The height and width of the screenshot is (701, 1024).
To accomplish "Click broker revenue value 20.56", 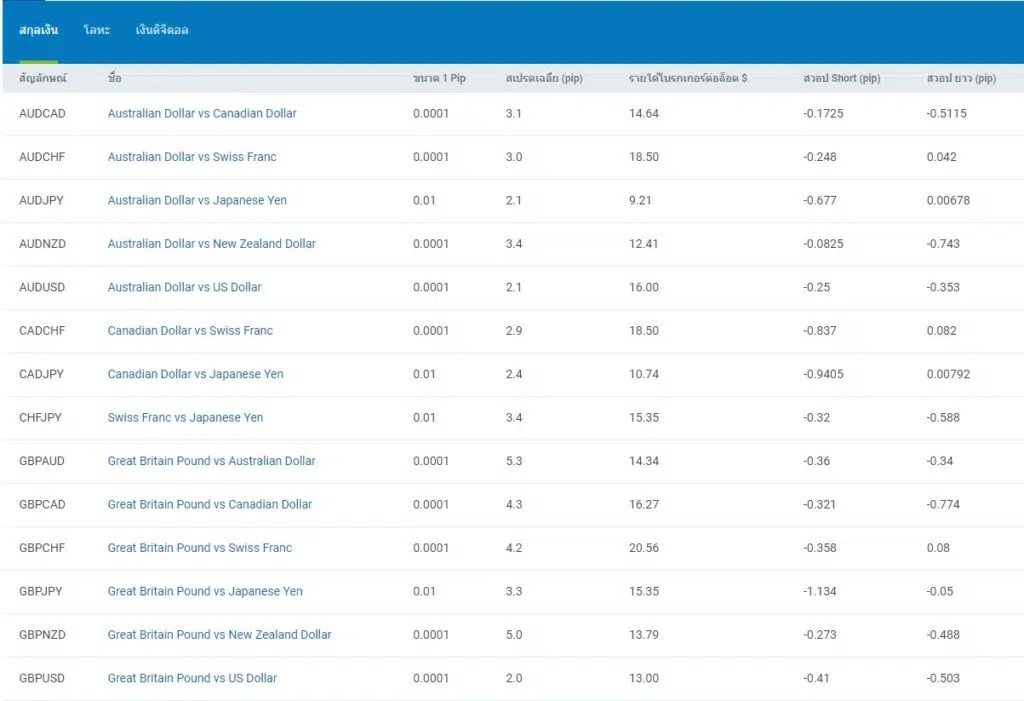I will 644,547.
